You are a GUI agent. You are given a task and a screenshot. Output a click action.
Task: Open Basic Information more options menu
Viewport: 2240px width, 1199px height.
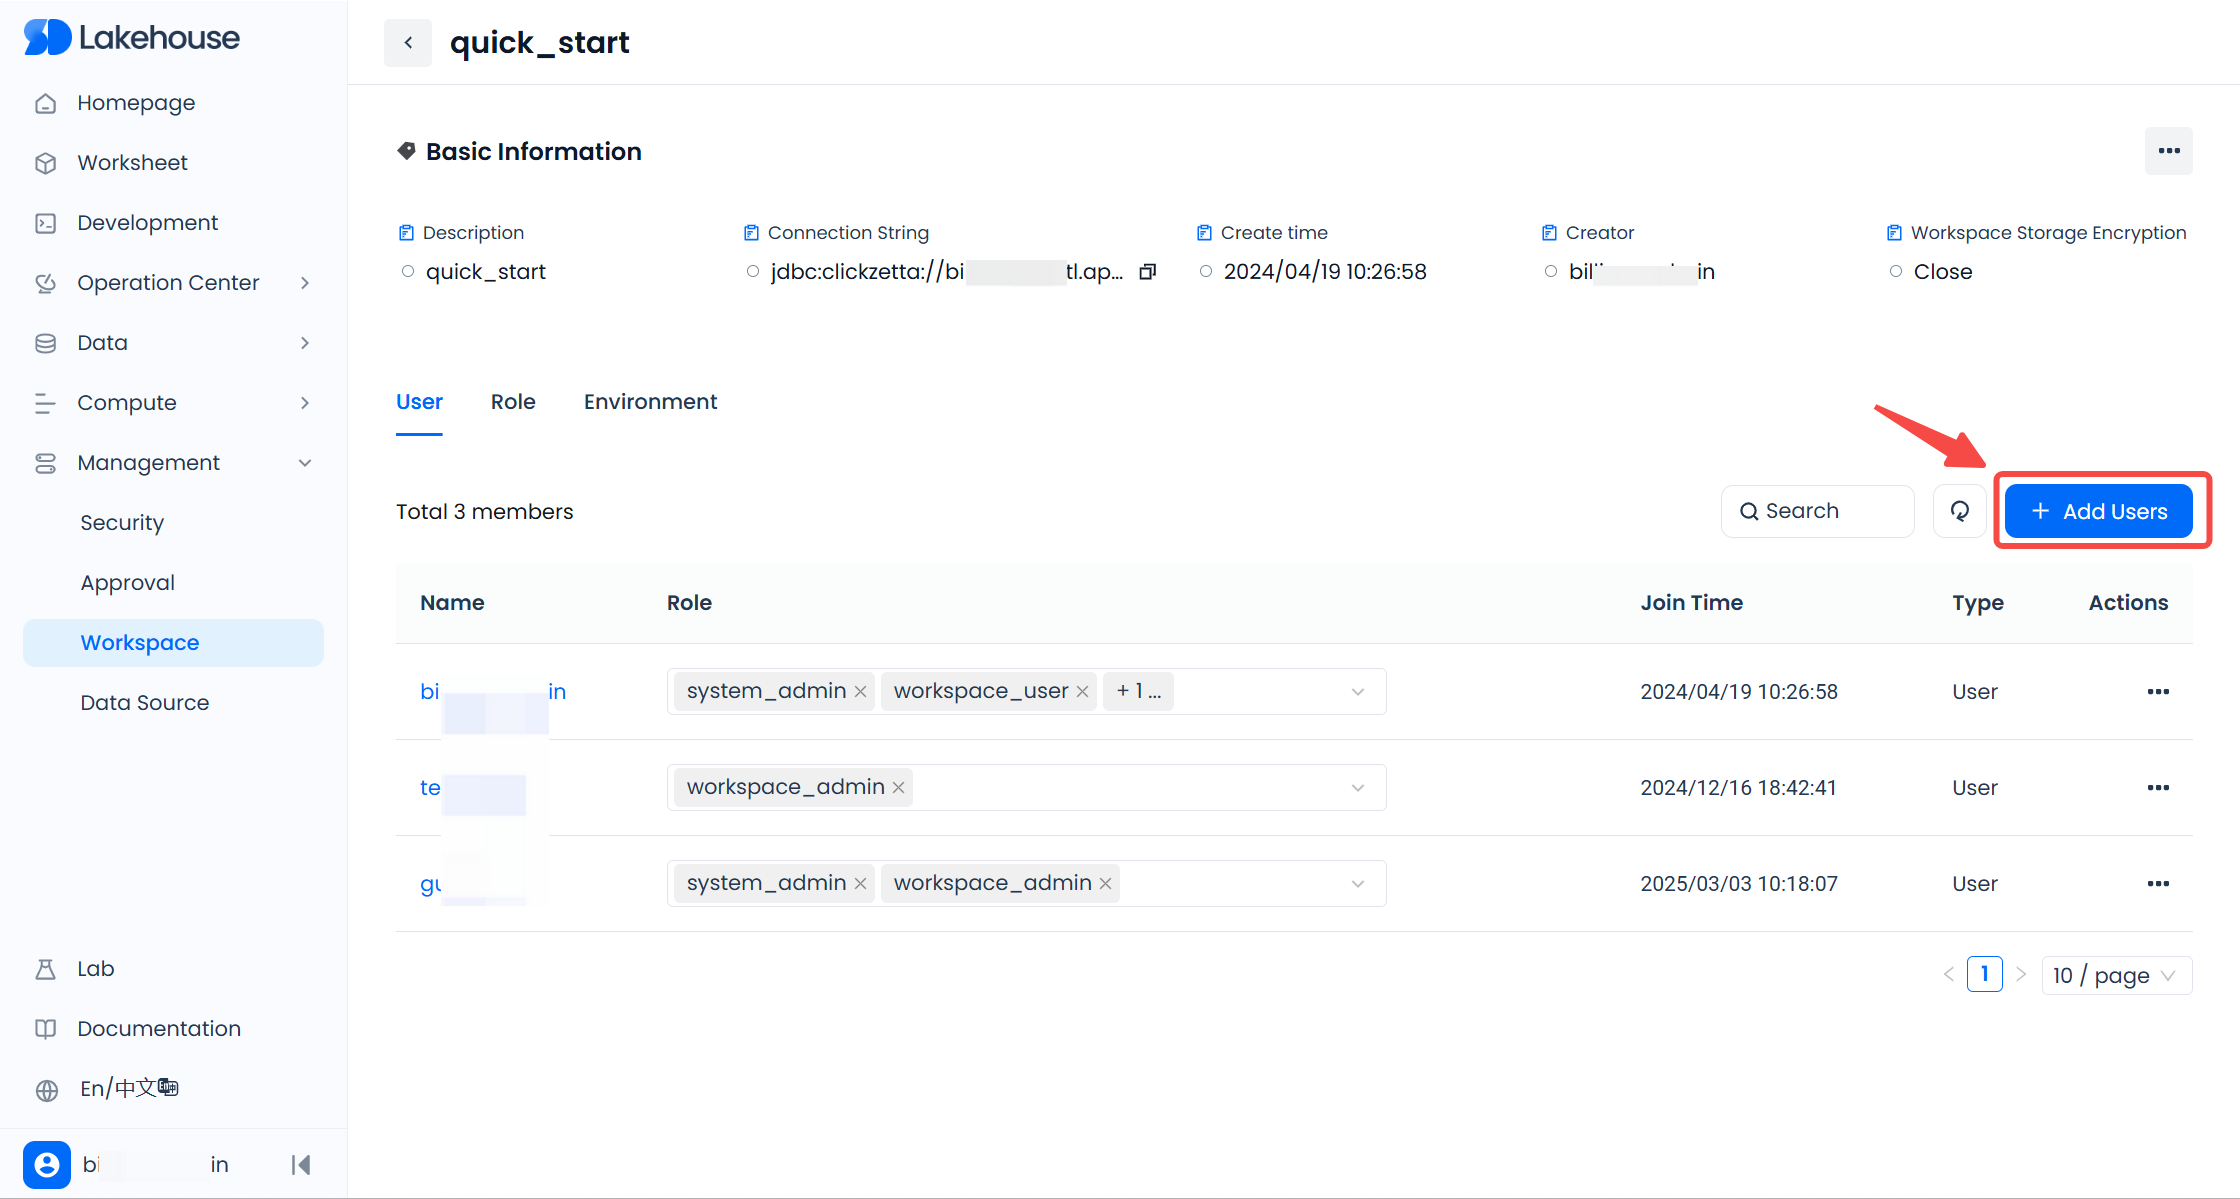click(2168, 151)
